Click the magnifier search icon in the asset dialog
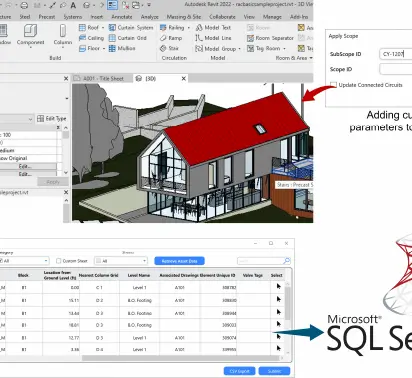412x378 pixels. click(287, 261)
